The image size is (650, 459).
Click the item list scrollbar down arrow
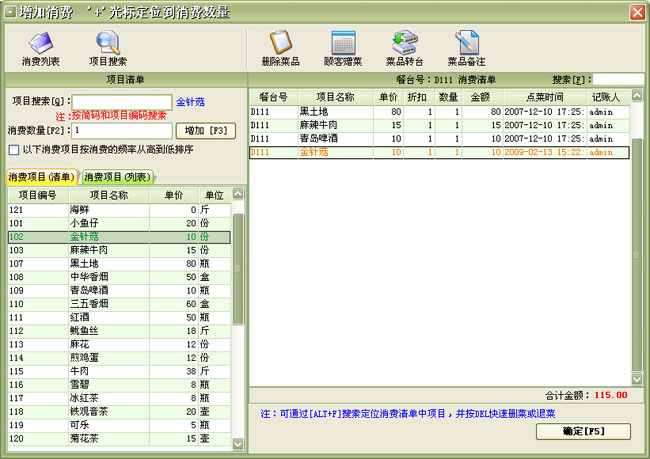(x=238, y=444)
